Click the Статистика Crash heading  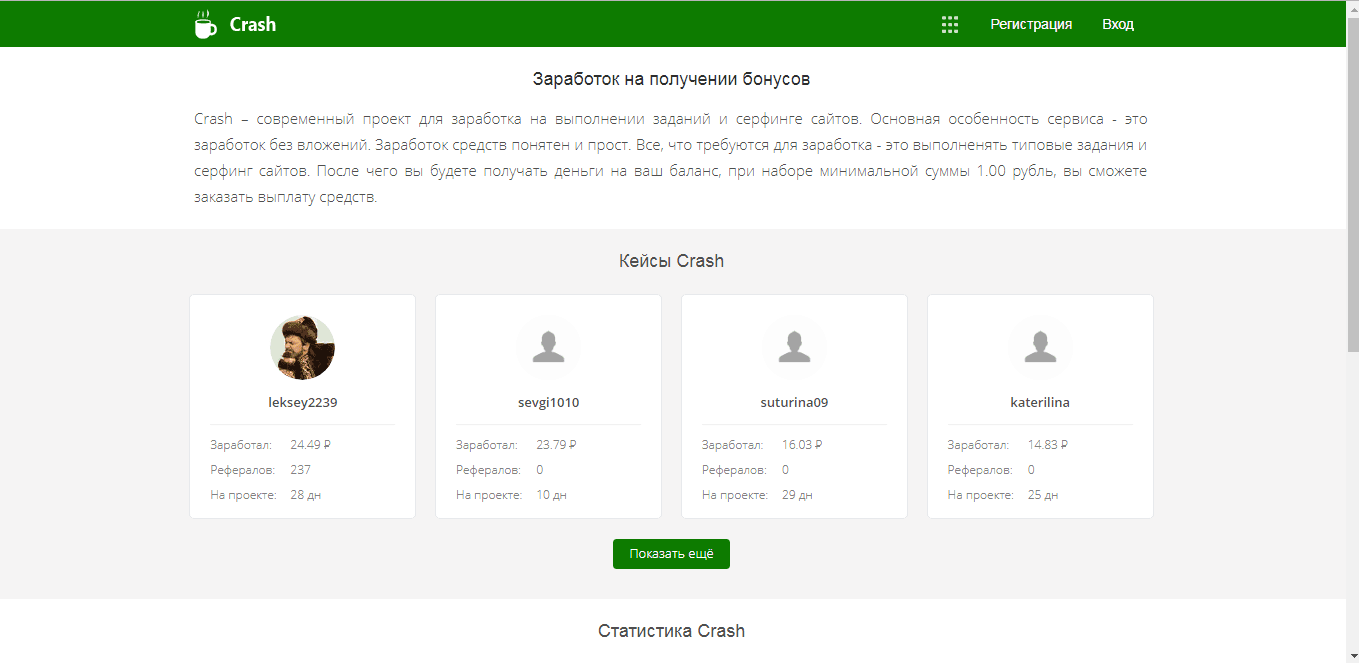pos(671,630)
